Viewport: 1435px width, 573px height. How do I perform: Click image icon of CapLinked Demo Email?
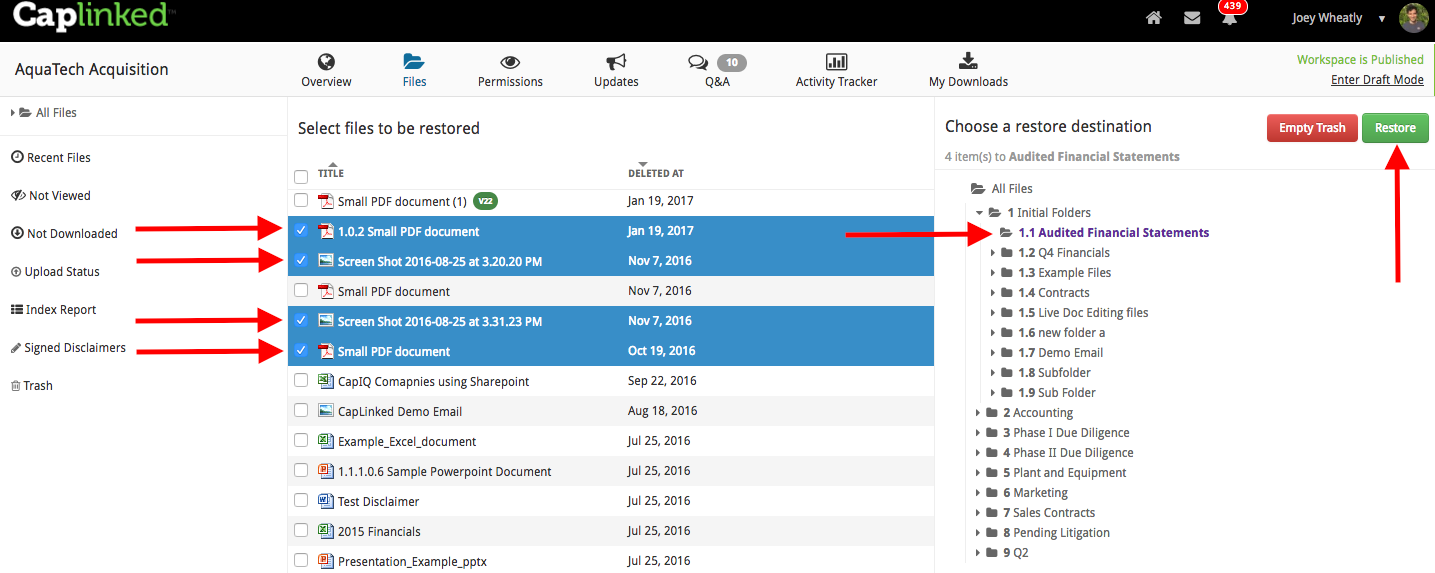point(325,411)
